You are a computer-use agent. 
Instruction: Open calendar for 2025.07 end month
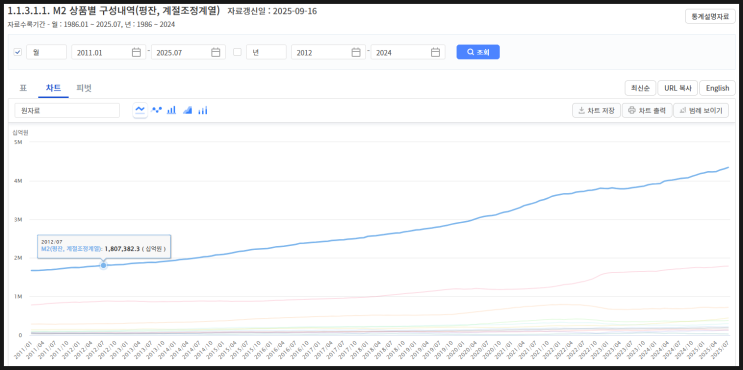[x=216, y=52]
